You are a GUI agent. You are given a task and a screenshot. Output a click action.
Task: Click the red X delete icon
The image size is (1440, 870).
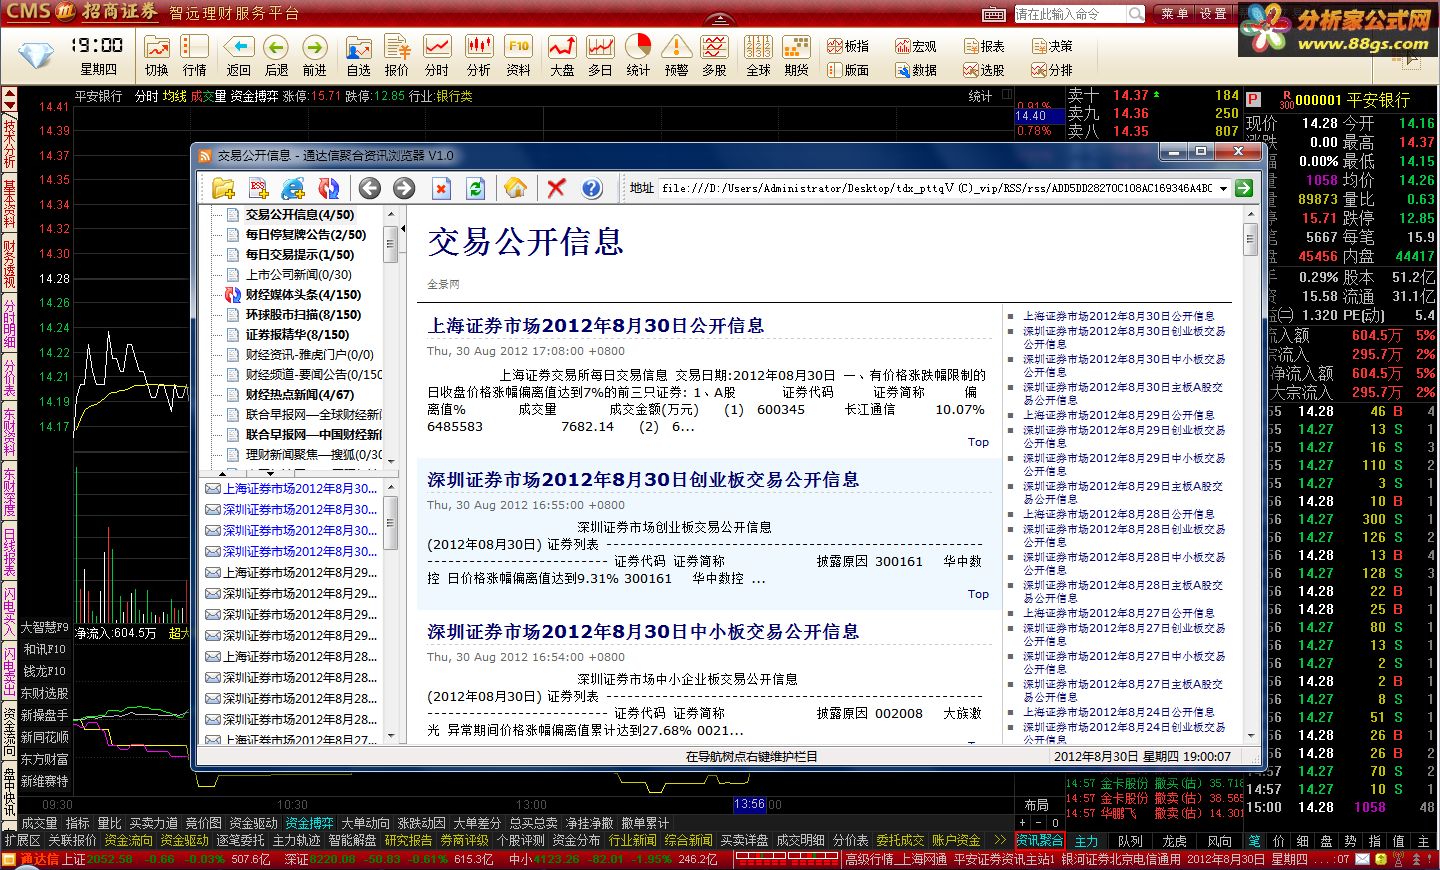[557, 188]
